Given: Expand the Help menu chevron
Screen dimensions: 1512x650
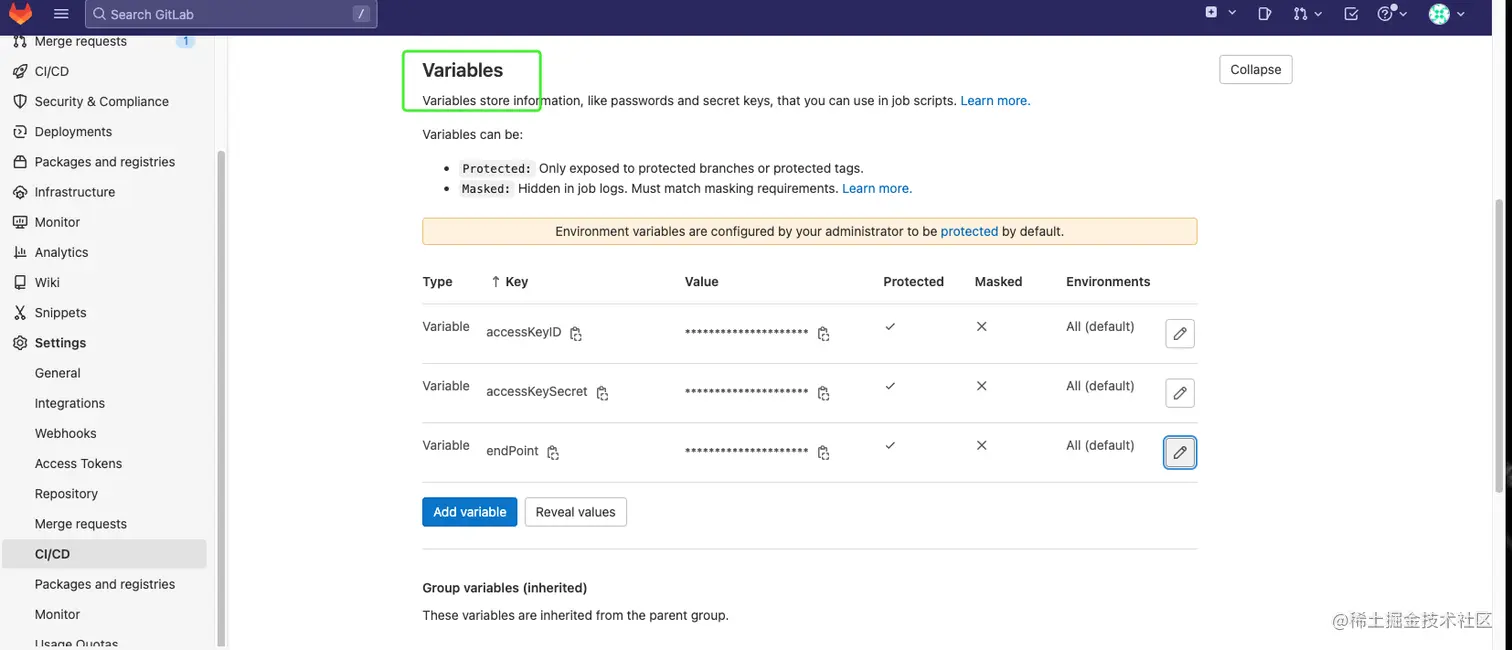Looking at the screenshot, I should 1403,14.
